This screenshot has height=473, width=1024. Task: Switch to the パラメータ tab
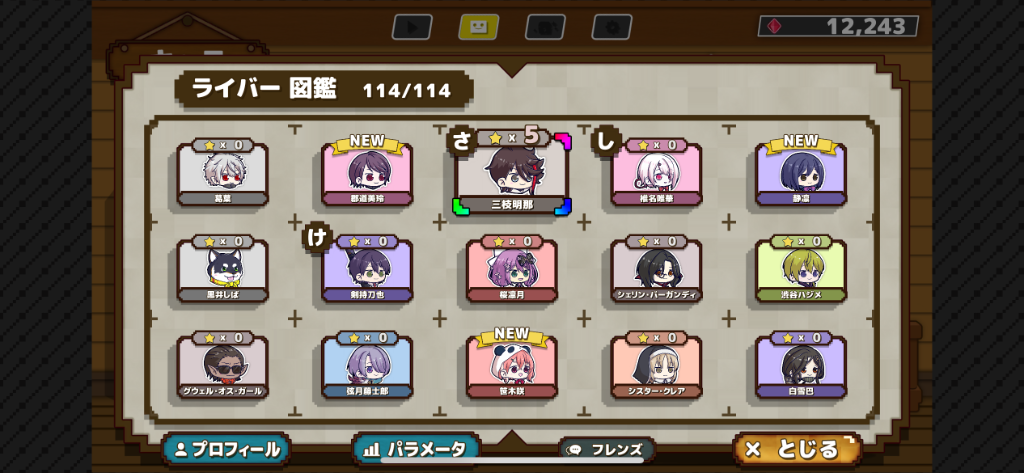coord(416,449)
